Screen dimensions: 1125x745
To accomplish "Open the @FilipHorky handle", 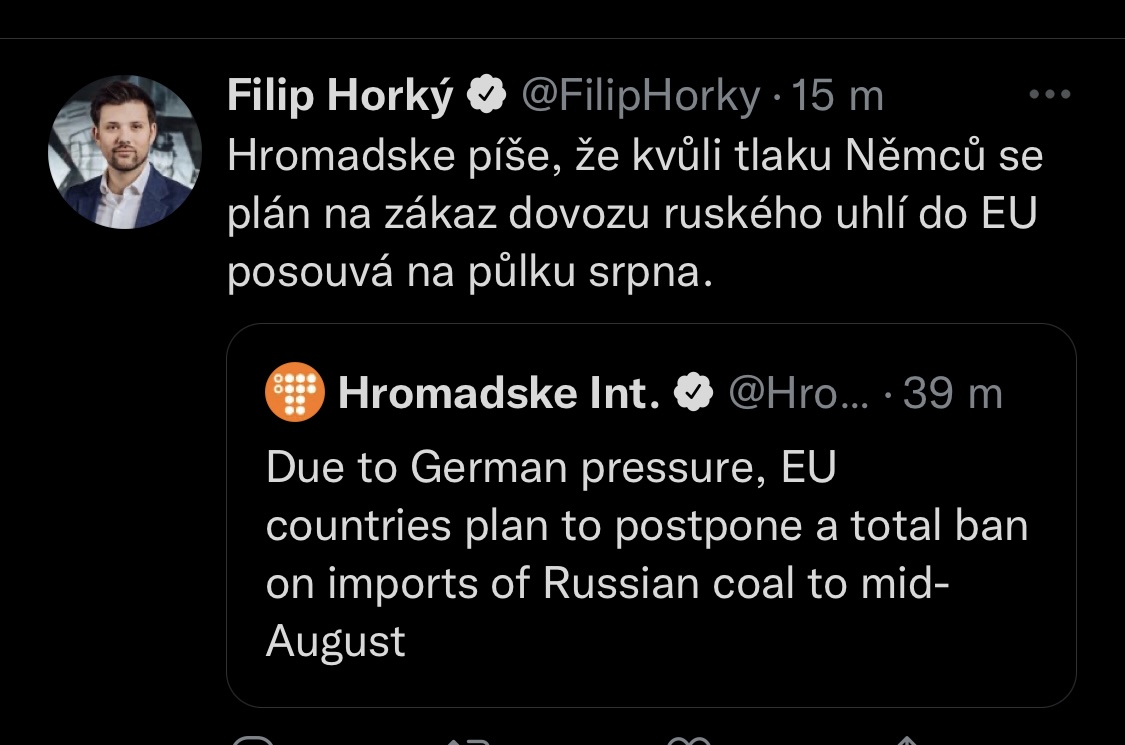I will point(640,97).
